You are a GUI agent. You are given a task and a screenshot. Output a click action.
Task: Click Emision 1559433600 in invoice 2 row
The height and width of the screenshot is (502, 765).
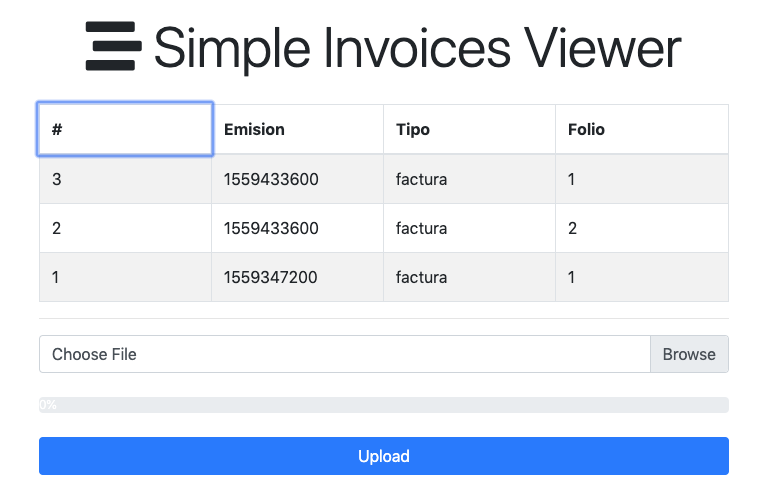tap(298, 228)
